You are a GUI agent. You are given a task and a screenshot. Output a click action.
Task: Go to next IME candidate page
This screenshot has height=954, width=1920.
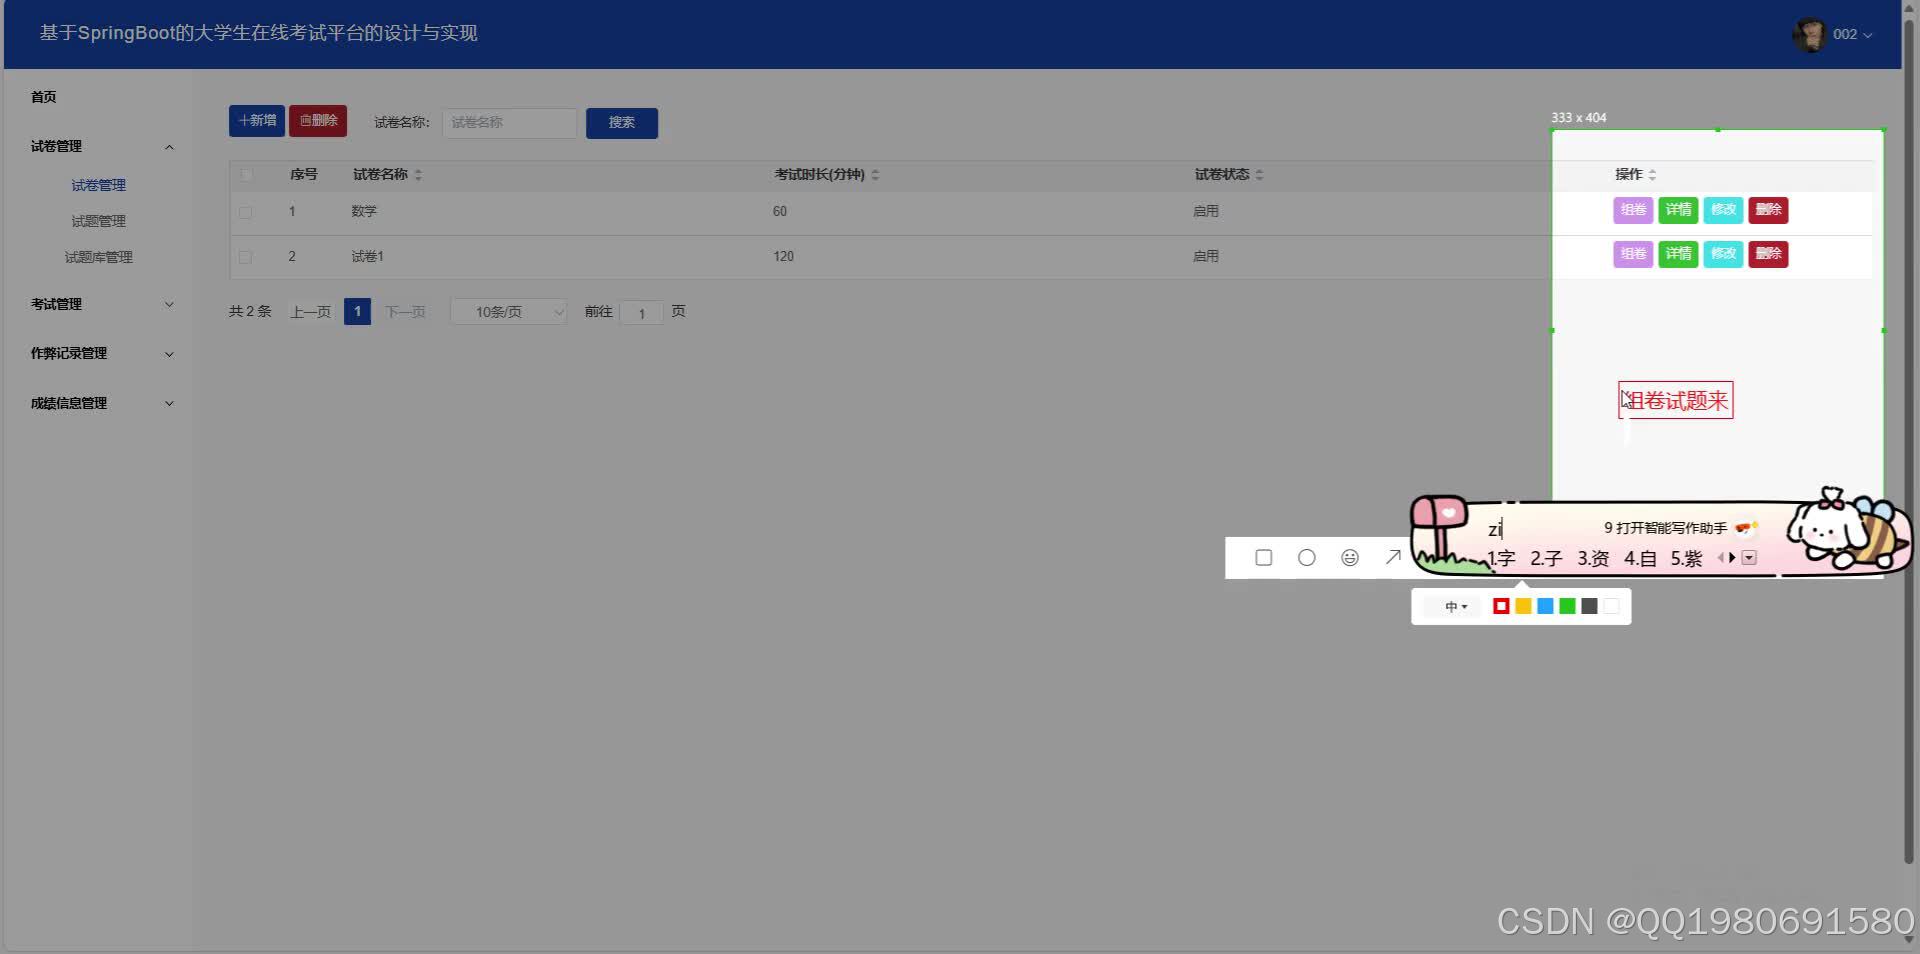click(x=1732, y=558)
